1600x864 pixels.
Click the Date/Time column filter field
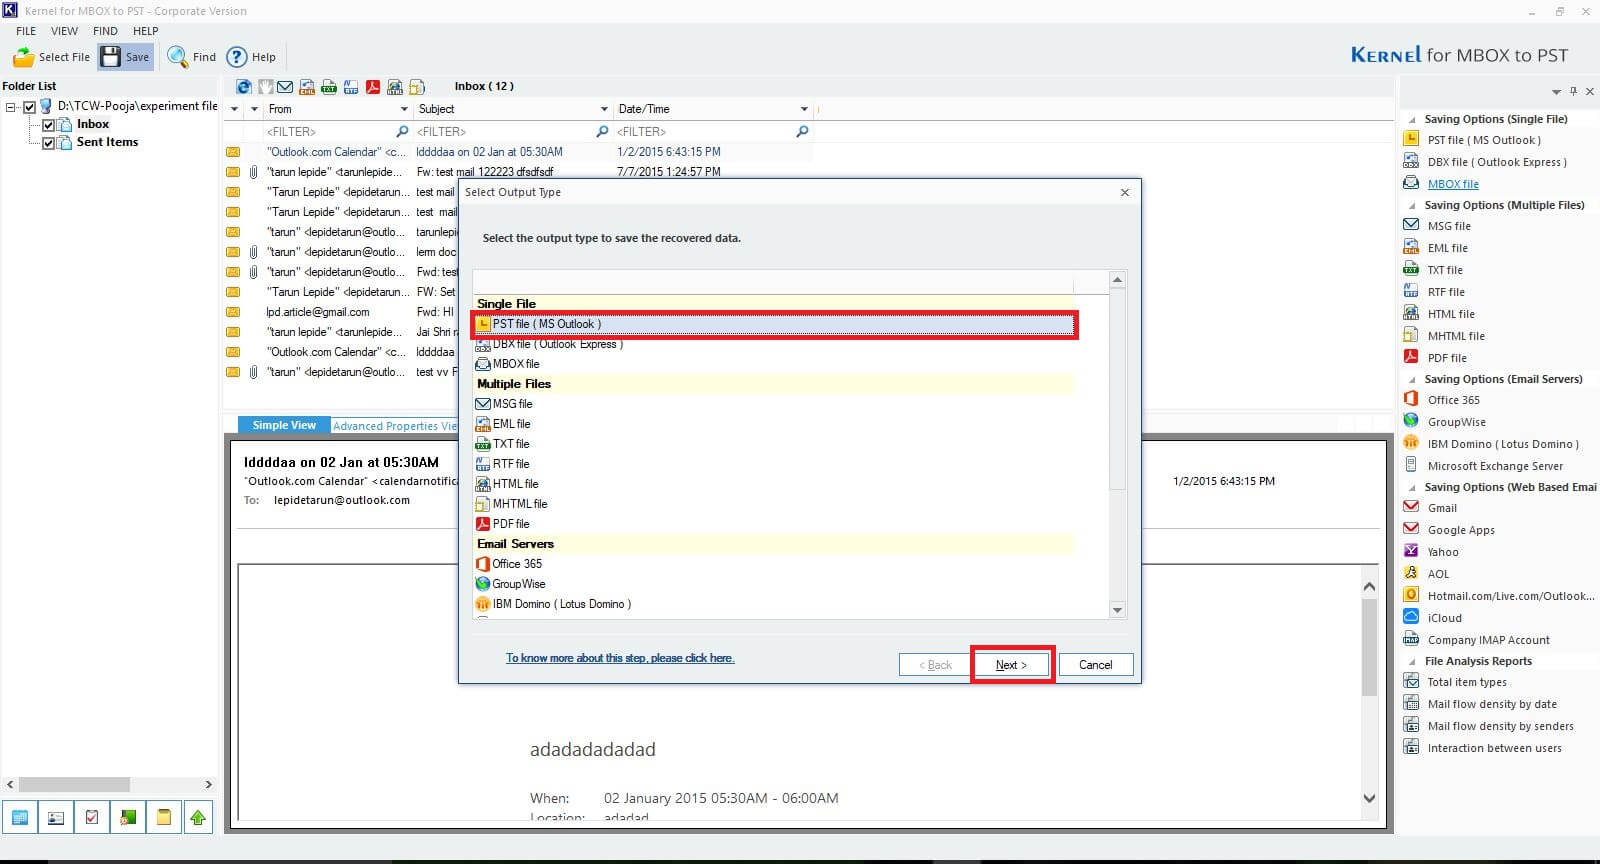click(x=712, y=132)
